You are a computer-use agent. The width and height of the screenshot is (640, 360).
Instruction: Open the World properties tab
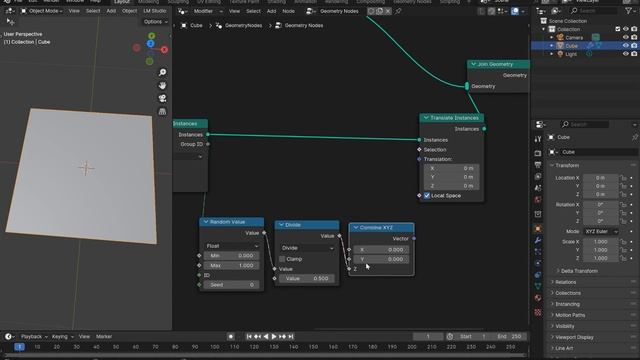click(x=538, y=200)
